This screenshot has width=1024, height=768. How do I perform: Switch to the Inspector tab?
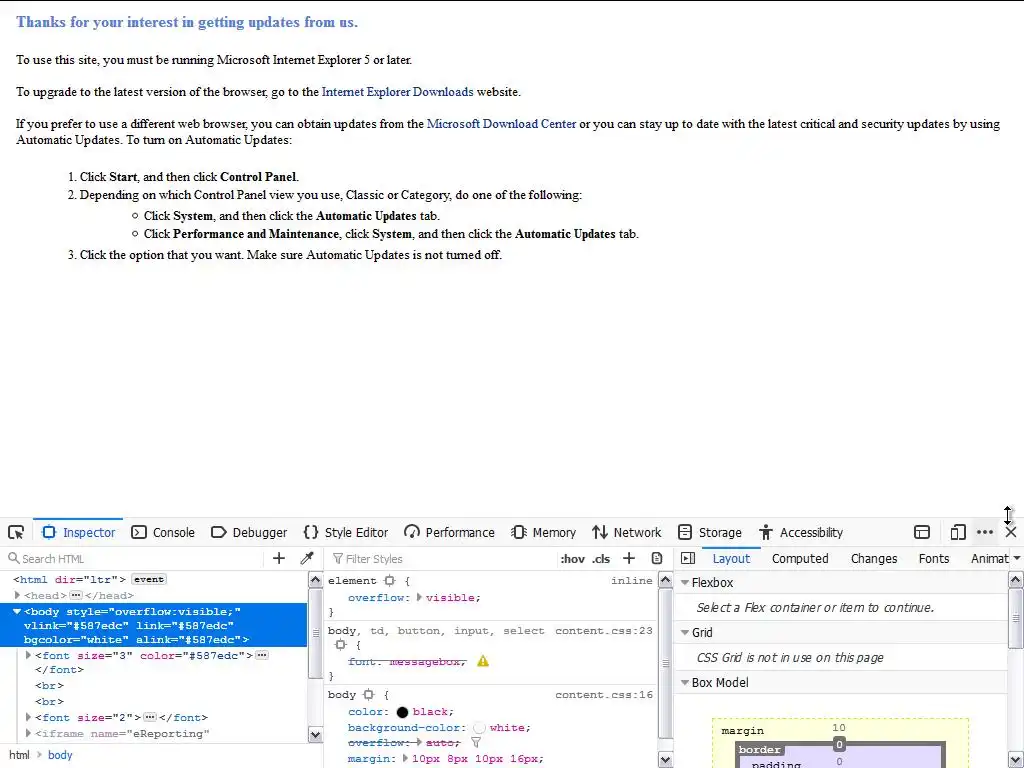click(78, 532)
